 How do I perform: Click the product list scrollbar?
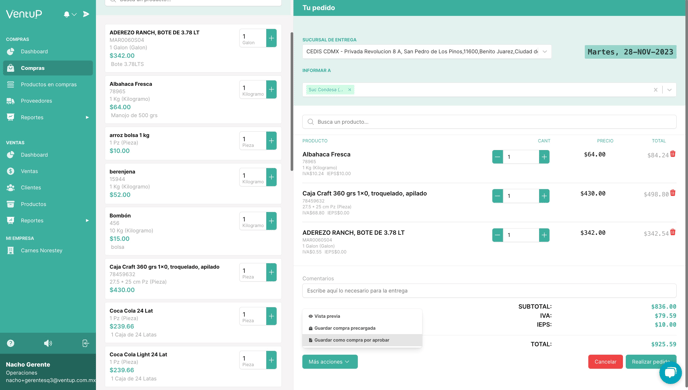(x=292, y=101)
